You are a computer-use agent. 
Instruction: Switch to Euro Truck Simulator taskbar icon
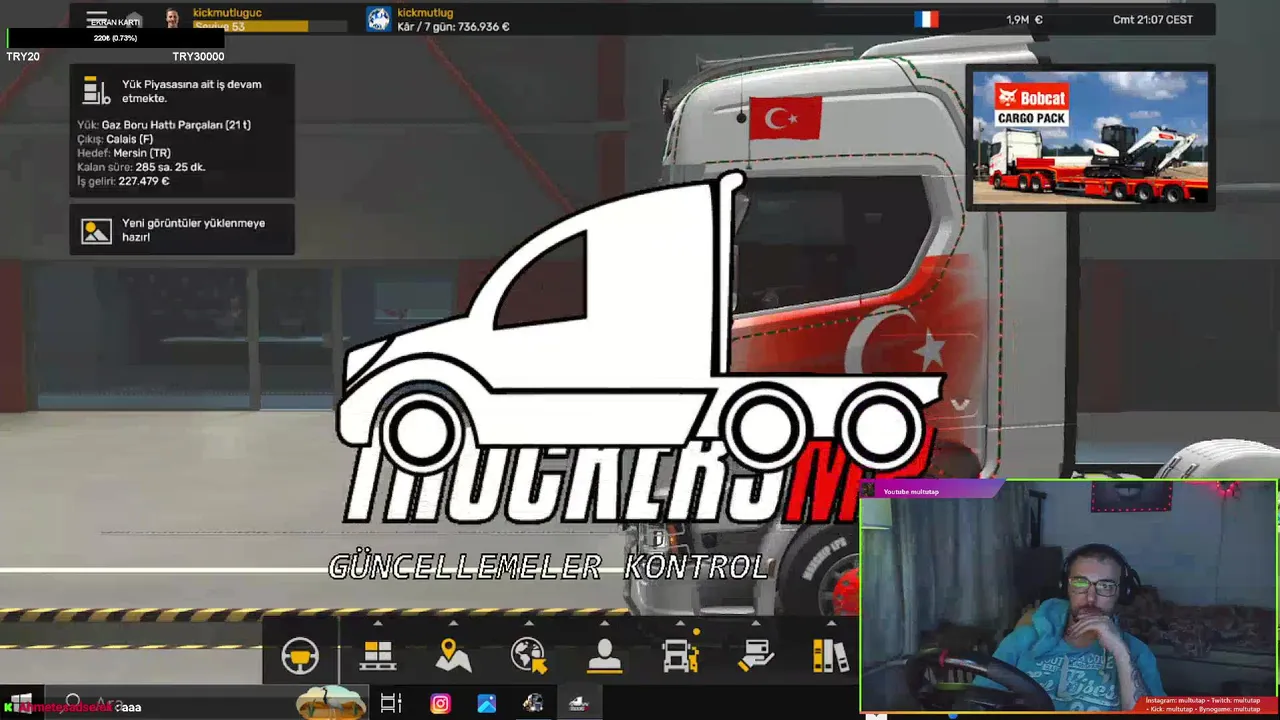pyautogui.click(x=533, y=704)
